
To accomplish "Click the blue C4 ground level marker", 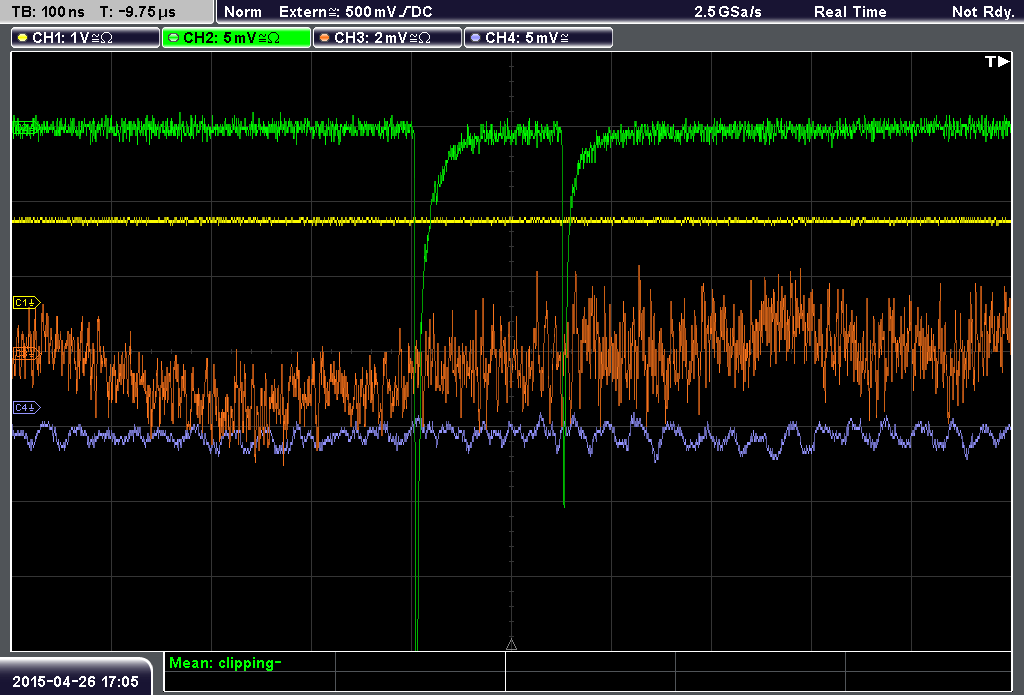I will (27, 408).
